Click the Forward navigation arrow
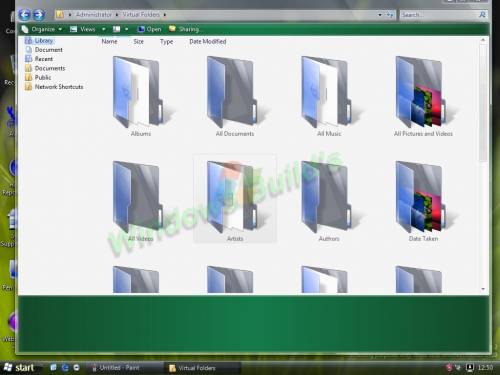Image resolution: width=500 pixels, height=375 pixels. click(39, 14)
